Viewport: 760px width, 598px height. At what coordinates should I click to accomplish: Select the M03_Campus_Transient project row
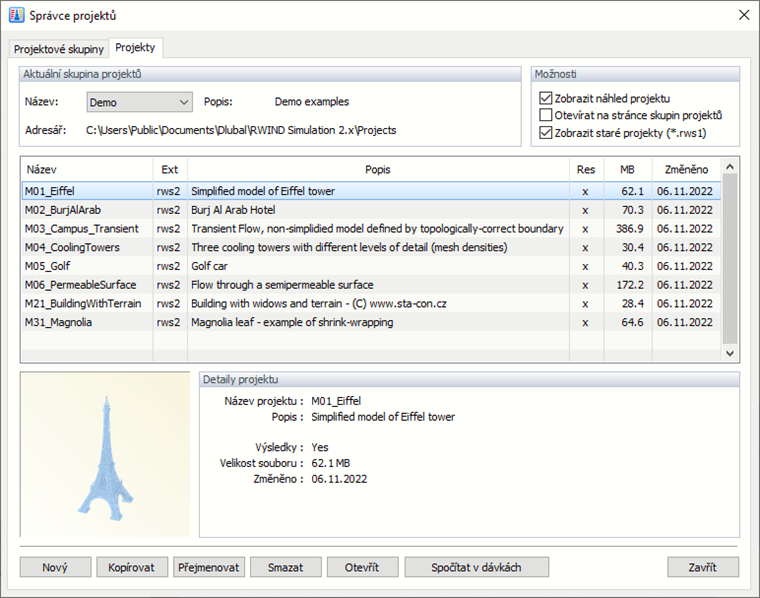click(x=371, y=229)
